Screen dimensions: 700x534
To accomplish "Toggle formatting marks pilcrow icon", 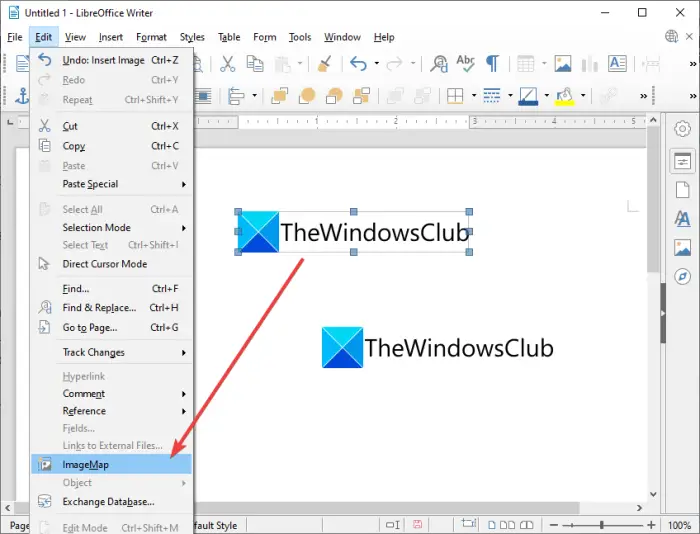I will pyautogui.click(x=492, y=64).
